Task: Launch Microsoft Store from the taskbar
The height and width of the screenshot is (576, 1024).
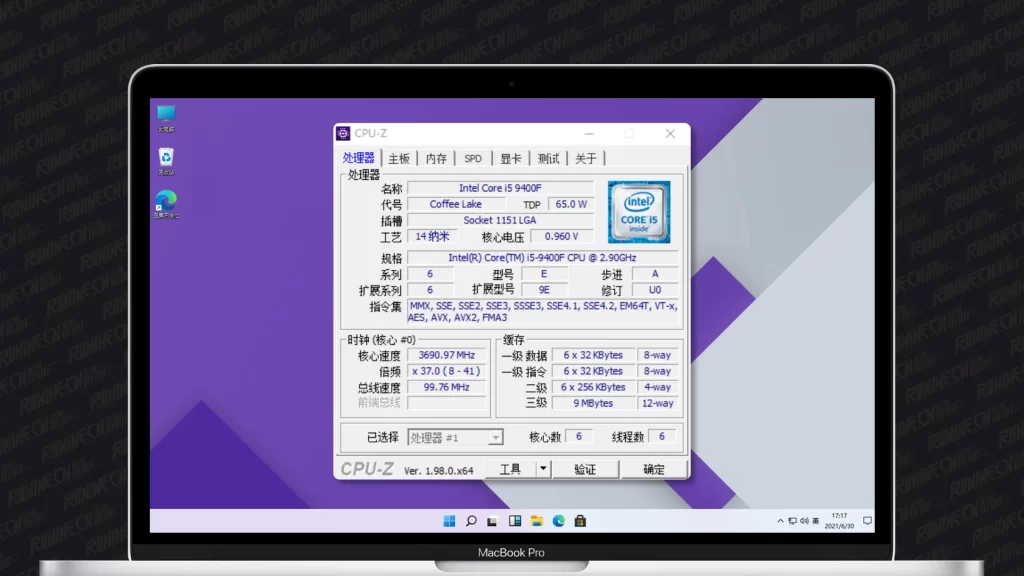Action: tap(580, 521)
